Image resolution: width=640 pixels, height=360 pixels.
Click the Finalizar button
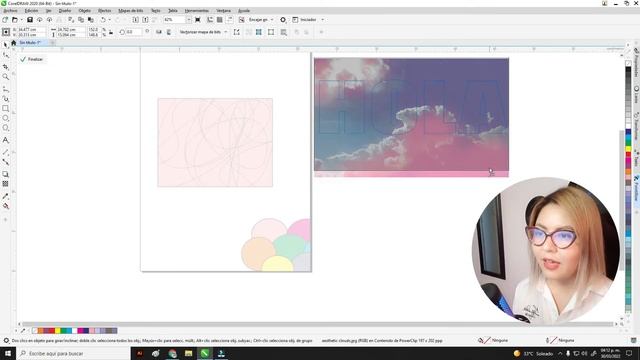(x=32, y=59)
